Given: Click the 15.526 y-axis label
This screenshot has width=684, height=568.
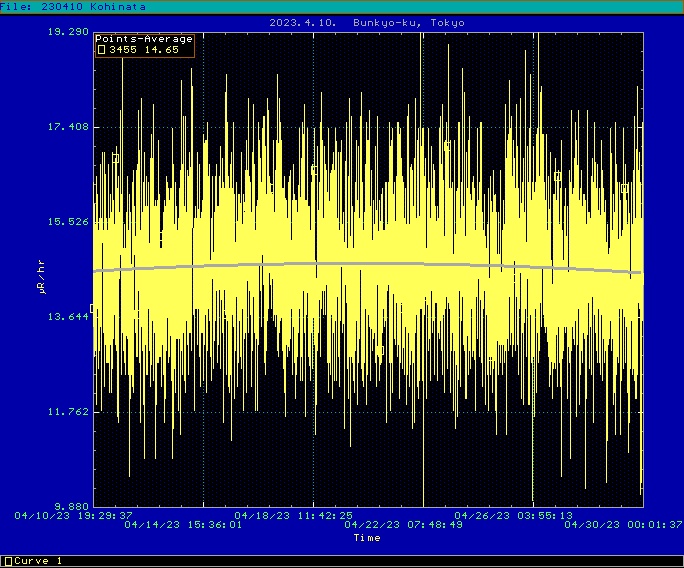Looking at the screenshot, I should click(x=67, y=222).
